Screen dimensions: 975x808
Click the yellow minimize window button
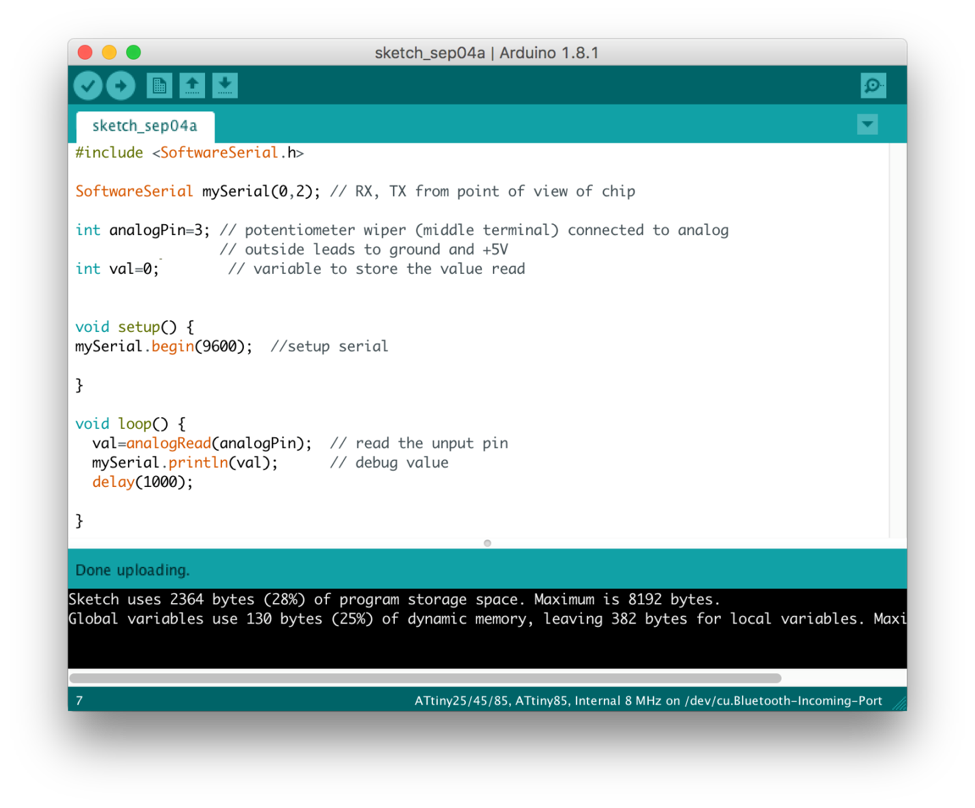coord(109,52)
